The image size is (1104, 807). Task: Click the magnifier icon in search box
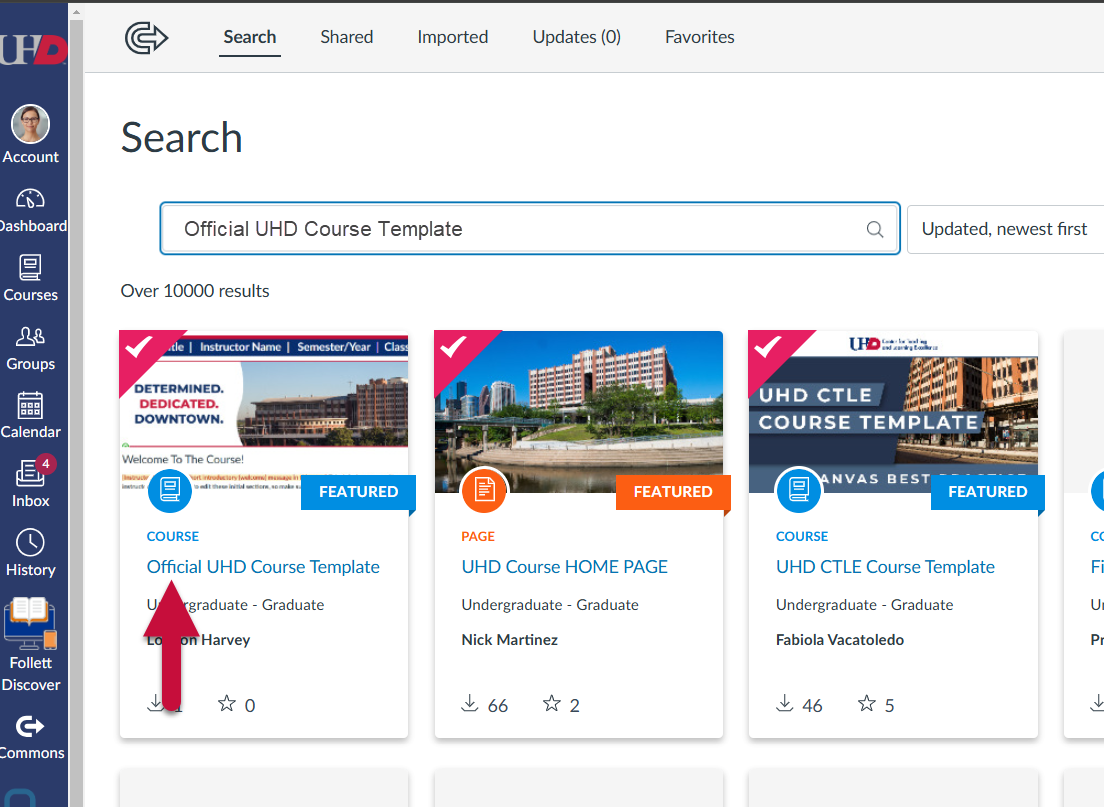[x=874, y=229]
